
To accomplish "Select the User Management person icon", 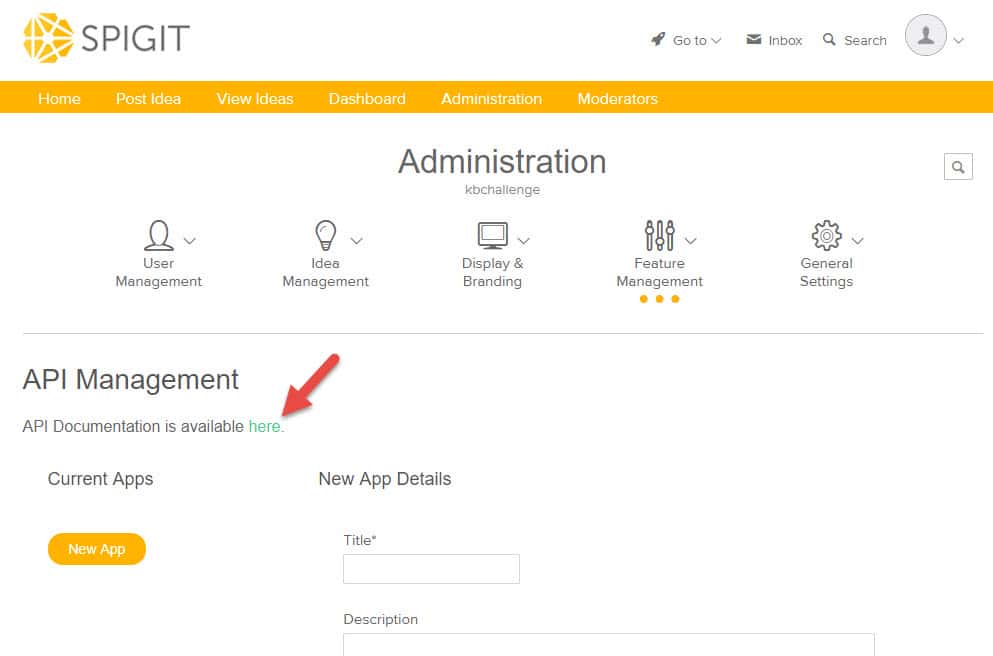I will click(x=158, y=235).
